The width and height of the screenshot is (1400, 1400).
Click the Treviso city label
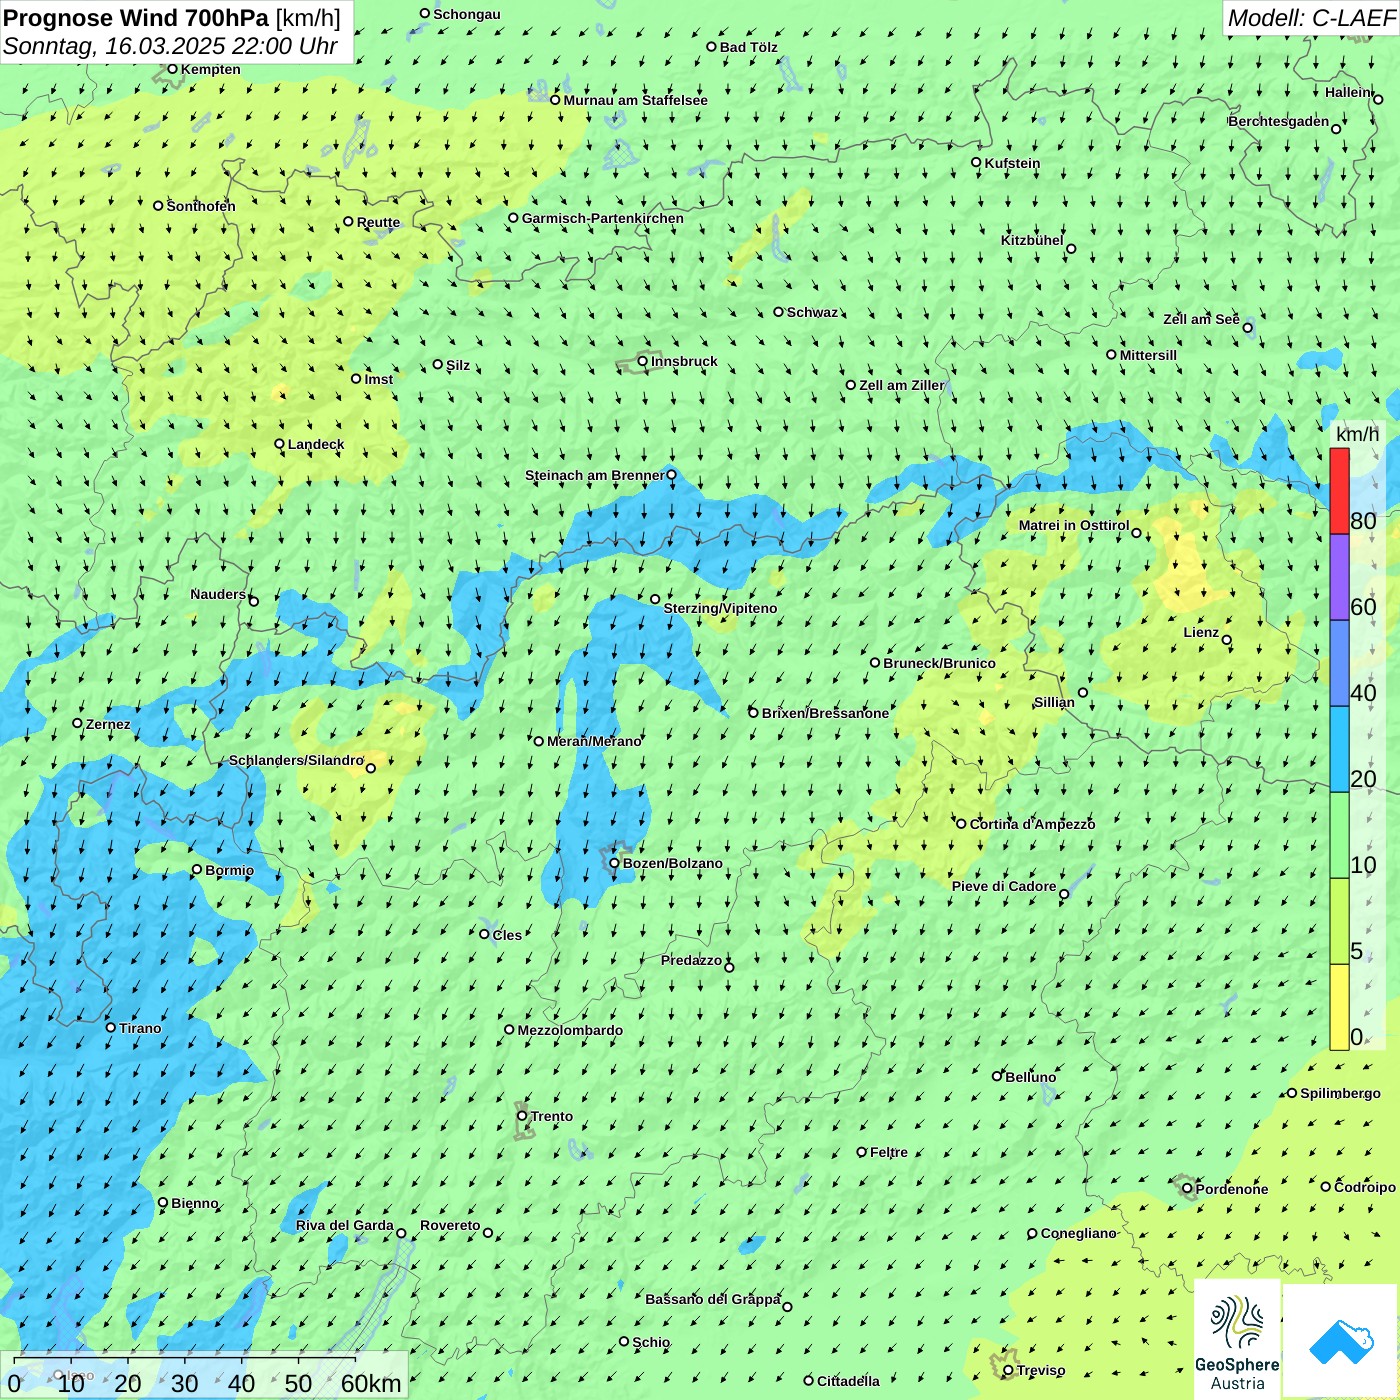[x=1041, y=1370]
